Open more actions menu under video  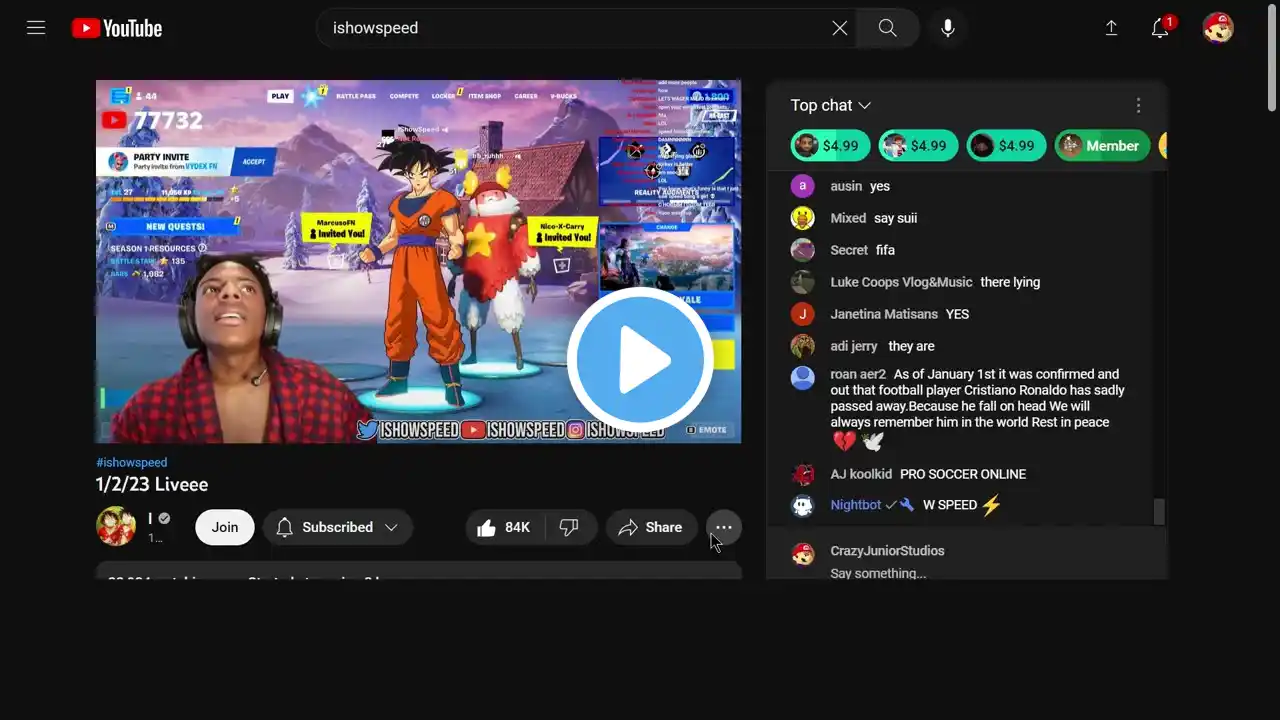coord(724,527)
